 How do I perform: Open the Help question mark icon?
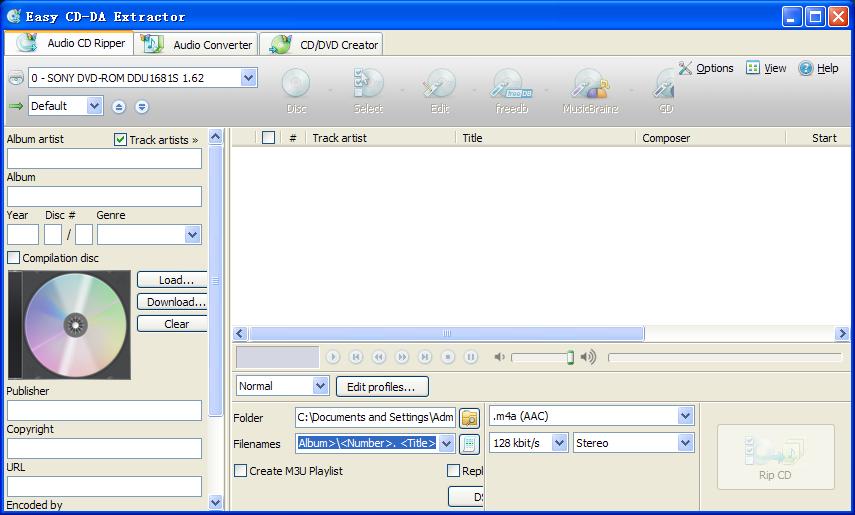click(x=805, y=68)
